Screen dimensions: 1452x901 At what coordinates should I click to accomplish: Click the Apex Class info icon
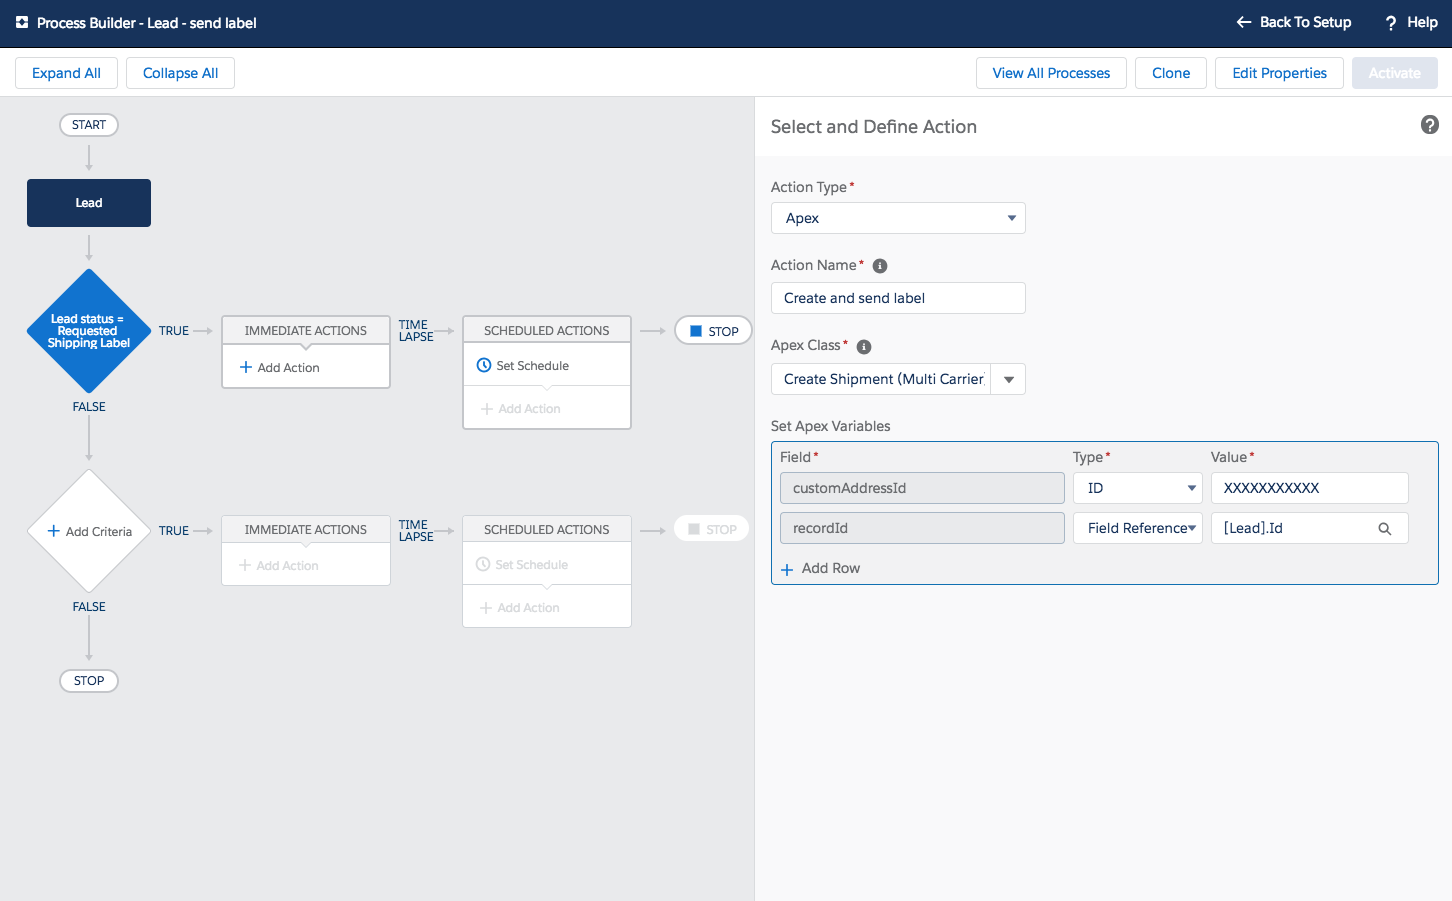pos(864,347)
